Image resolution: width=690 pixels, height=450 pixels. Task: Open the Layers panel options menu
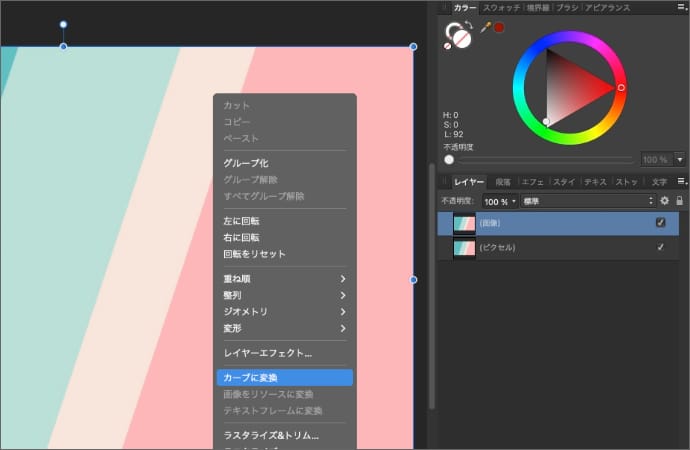coord(682,182)
